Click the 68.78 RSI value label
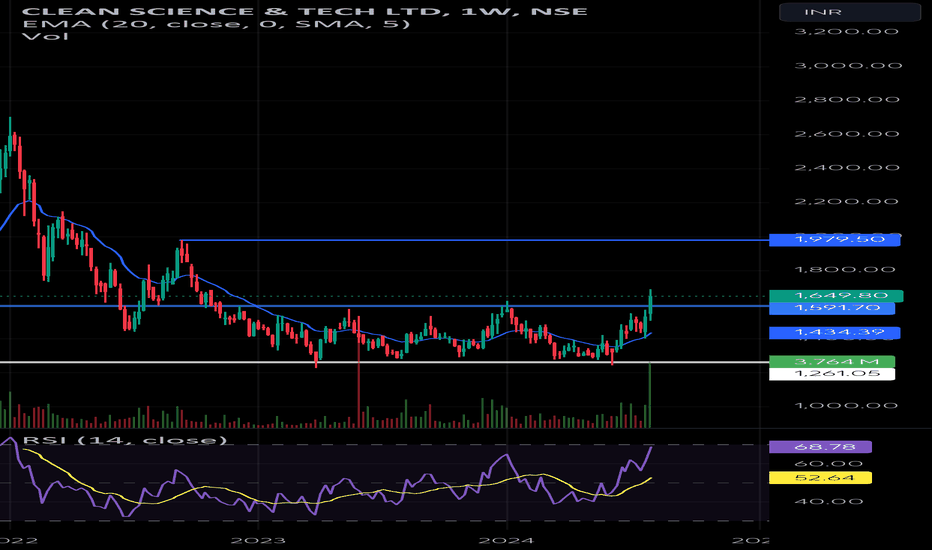932x550 pixels. [820, 447]
